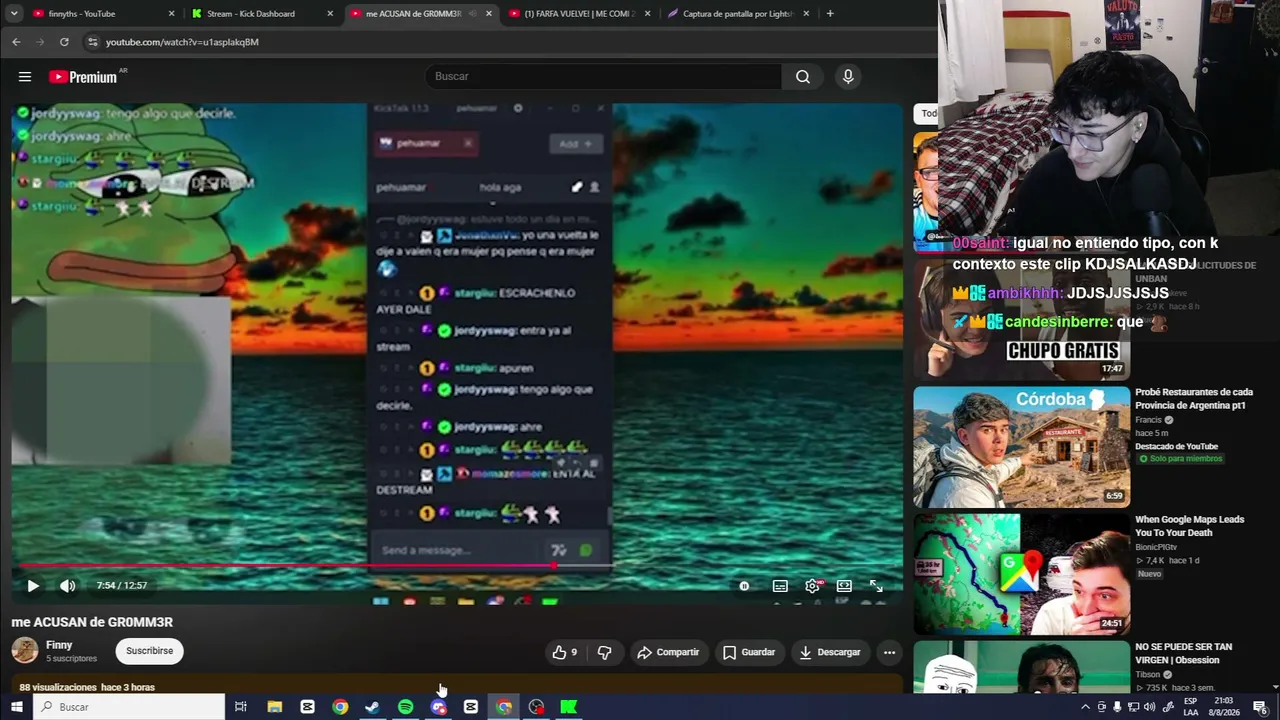Image resolution: width=1280 pixels, height=720 pixels.
Task: Open the Probé Restaurantes de cada Provincia title
Action: (1194, 399)
